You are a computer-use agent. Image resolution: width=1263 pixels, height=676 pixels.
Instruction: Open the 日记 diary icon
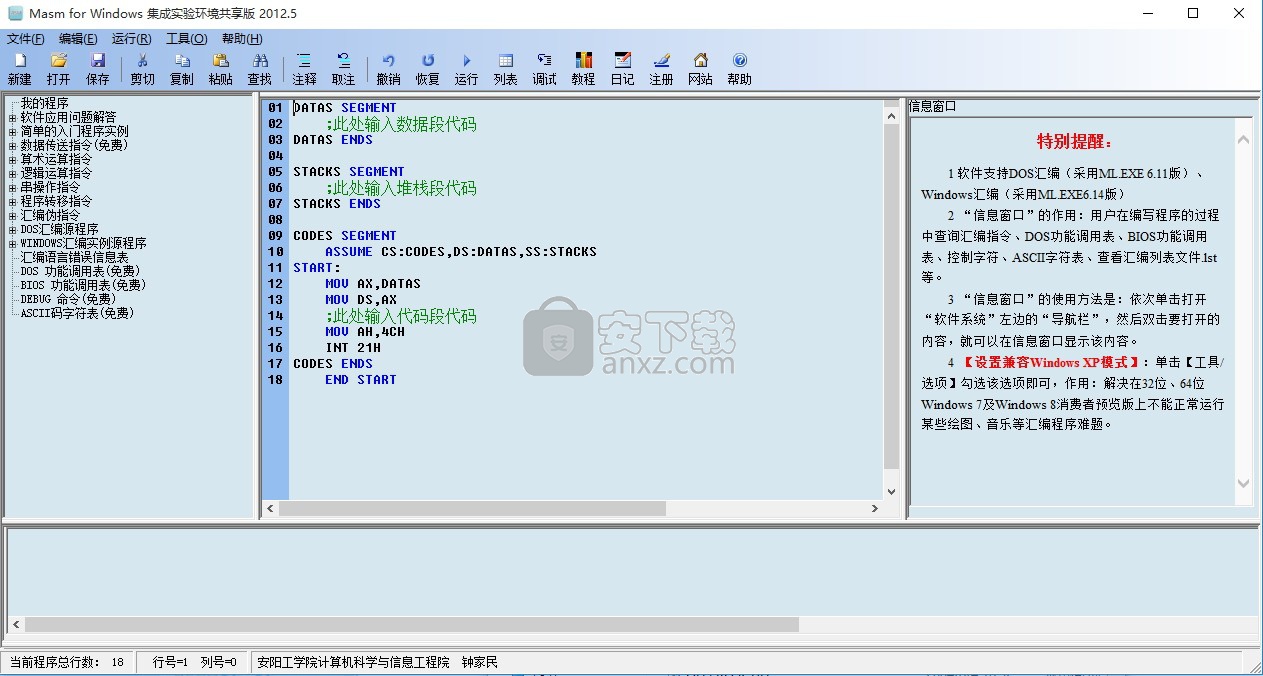(x=622, y=69)
